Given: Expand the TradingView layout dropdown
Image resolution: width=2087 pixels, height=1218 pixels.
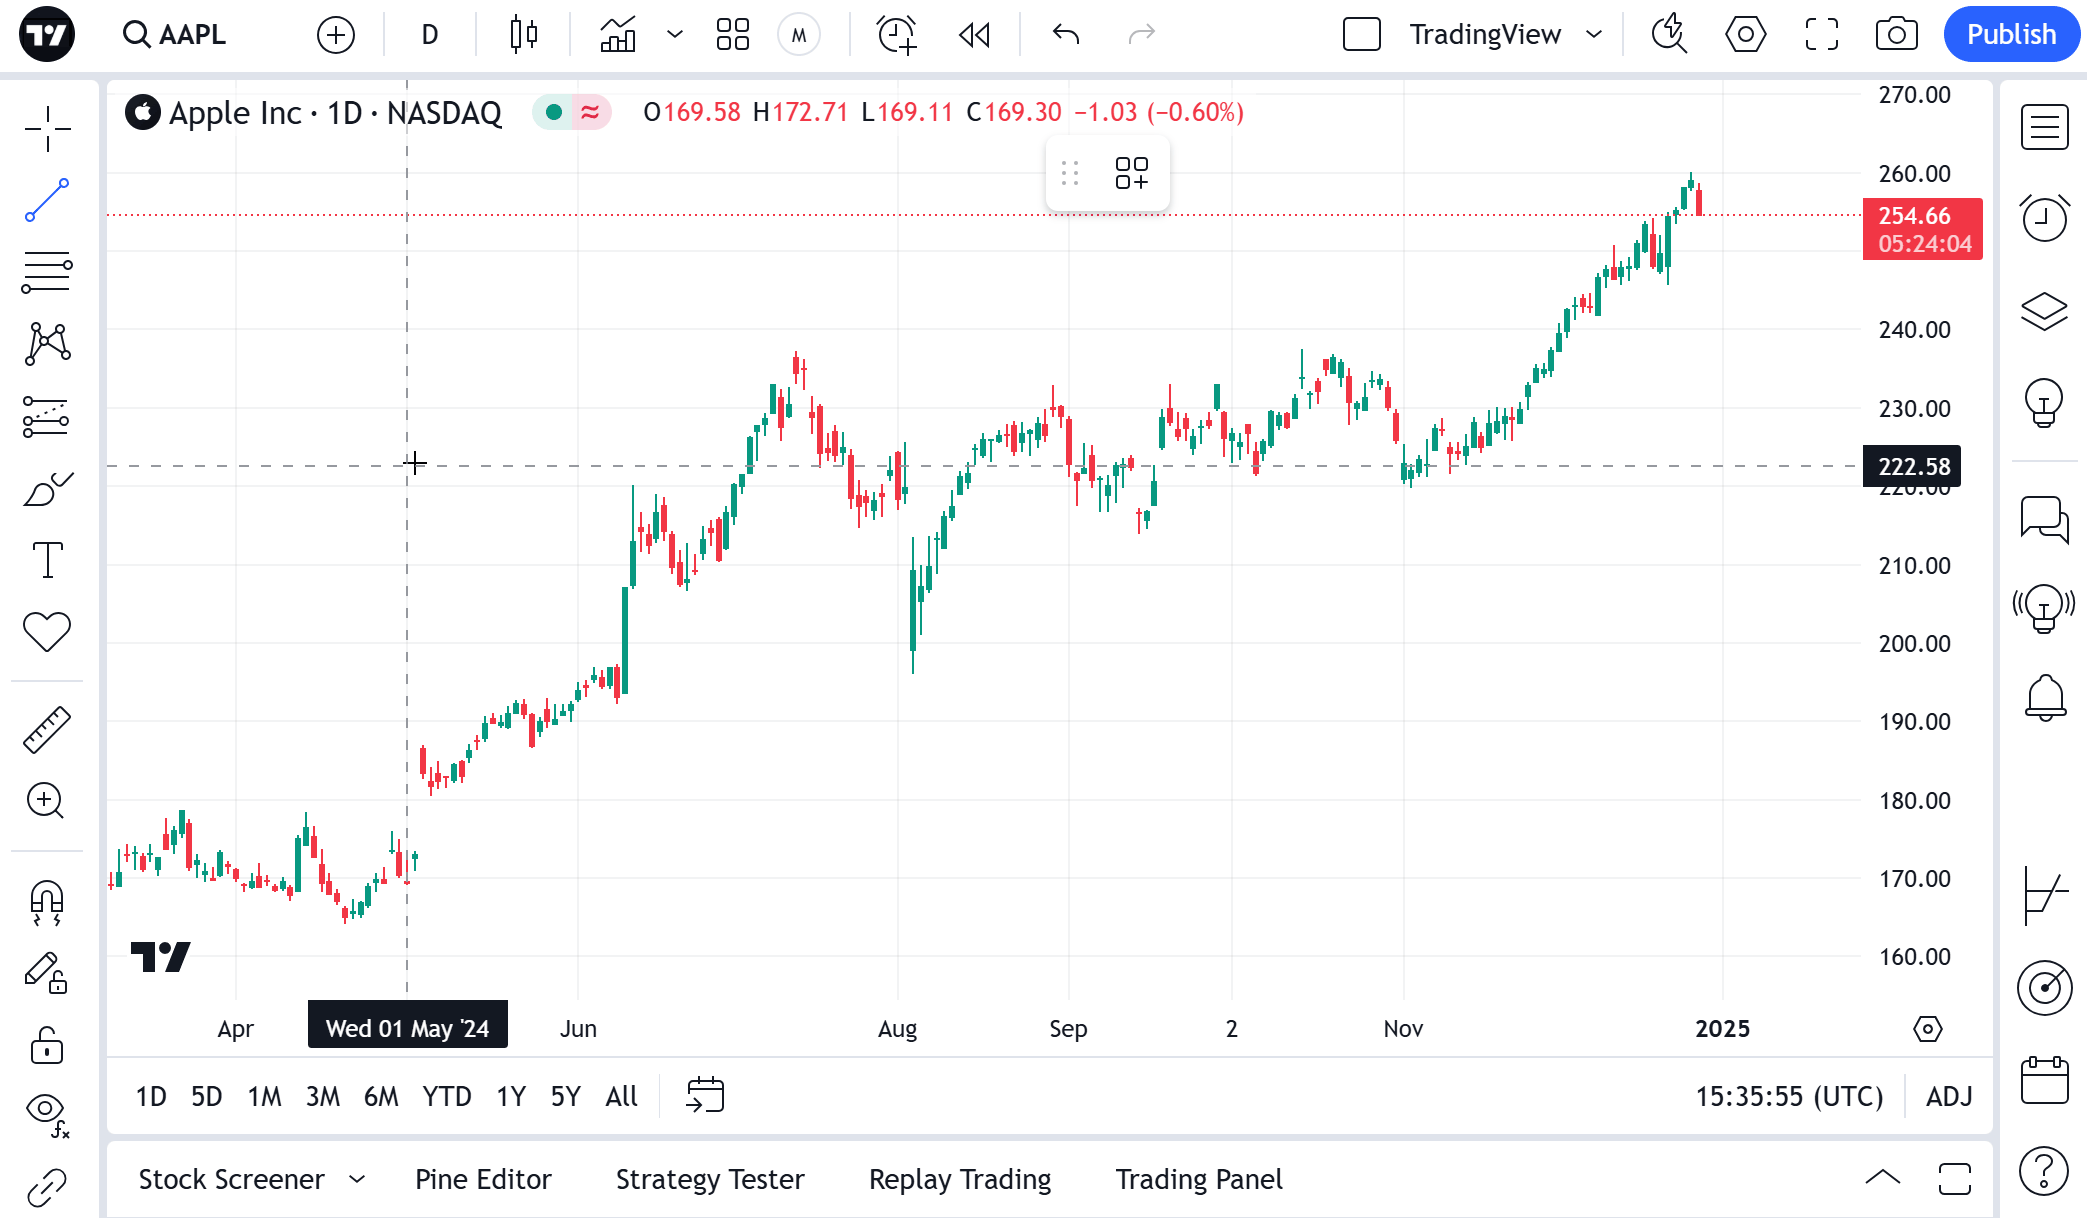Looking at the screenshot, I should [x=1594, y=35].
